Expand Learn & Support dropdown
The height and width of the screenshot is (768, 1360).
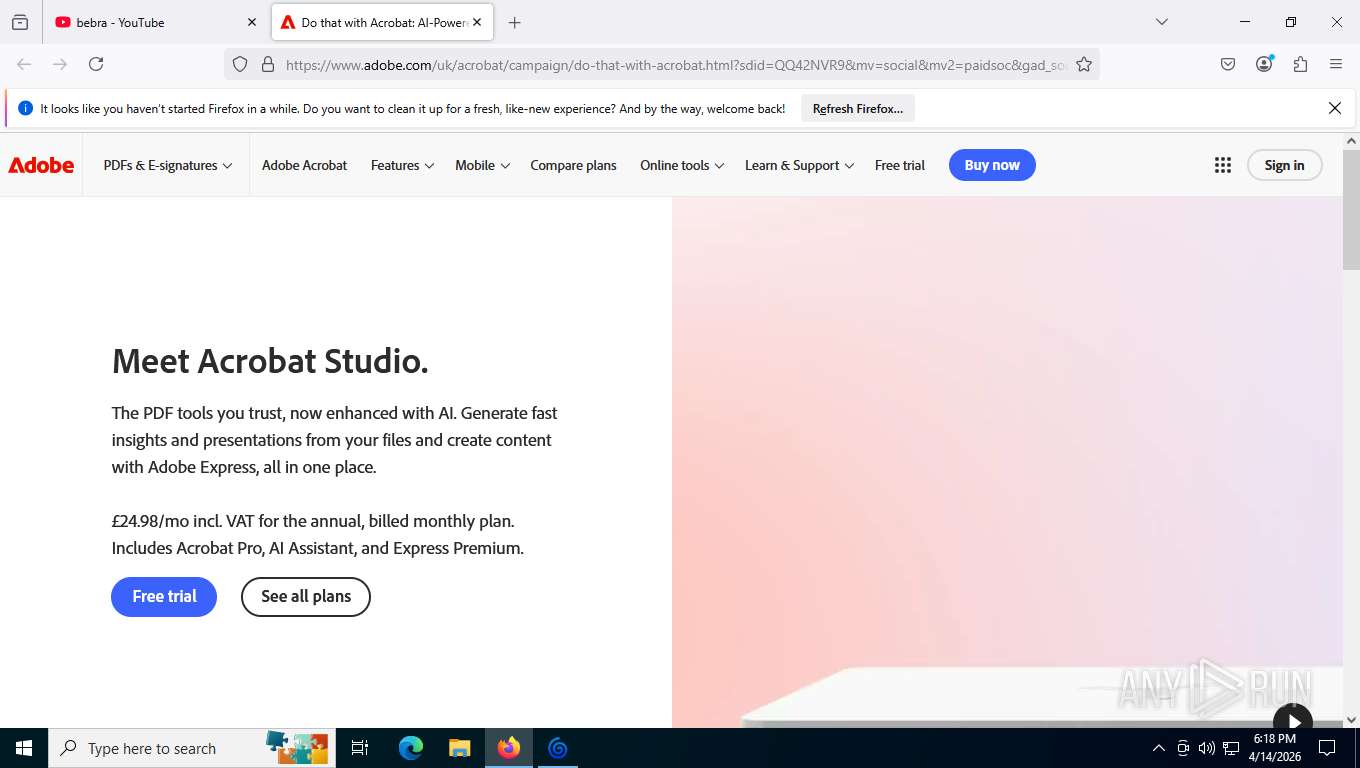click(799, 165)
